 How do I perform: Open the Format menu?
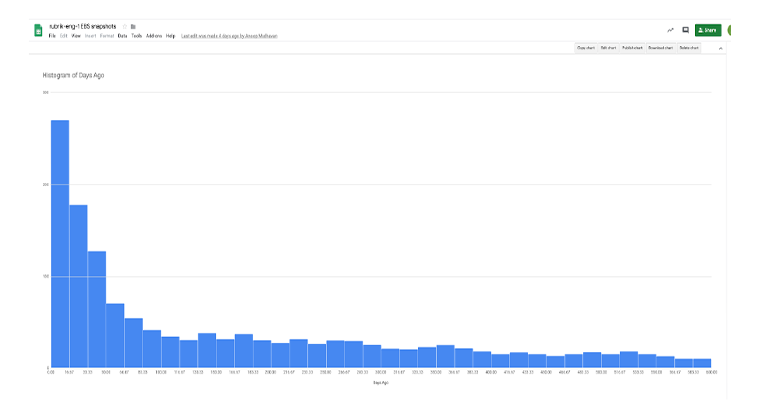click(x=107, y=36)
